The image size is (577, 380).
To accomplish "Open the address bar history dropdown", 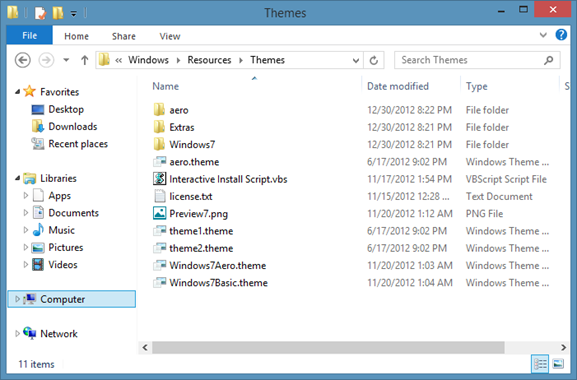I will pyautogui.click(x=355, y=60).
